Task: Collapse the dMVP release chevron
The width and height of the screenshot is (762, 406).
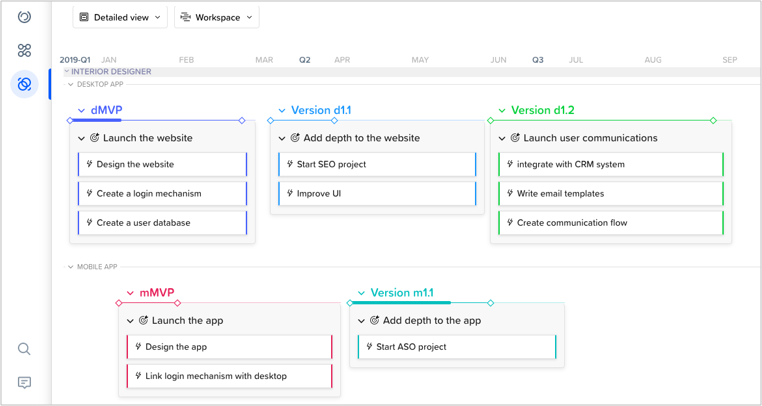Action: [82, 111]
